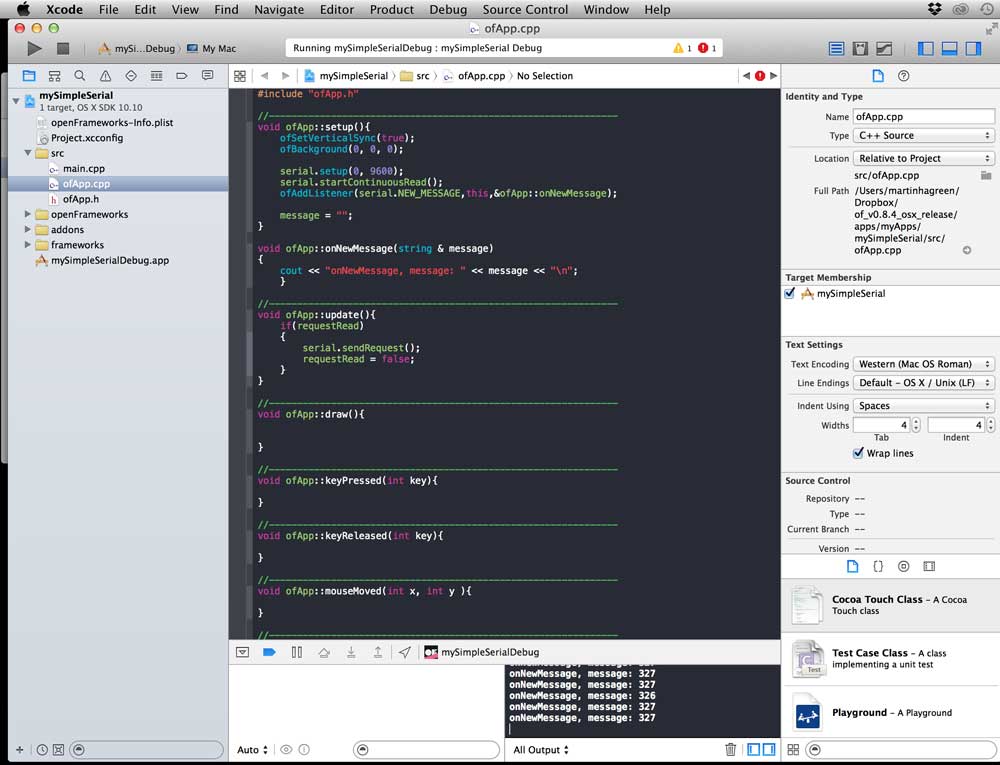Pause program execution

pyautogui.click(x=297, y=652)
